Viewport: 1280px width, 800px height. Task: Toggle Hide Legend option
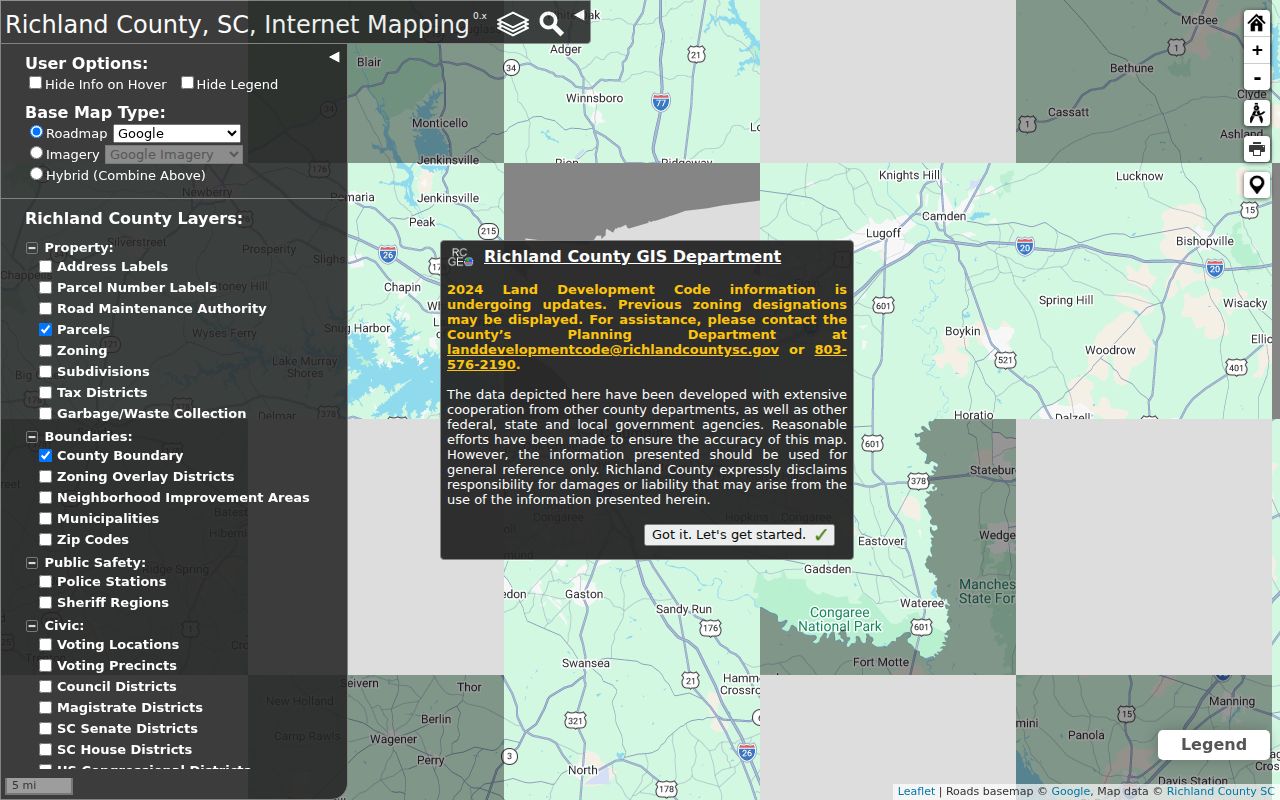[x=187, y=83]
